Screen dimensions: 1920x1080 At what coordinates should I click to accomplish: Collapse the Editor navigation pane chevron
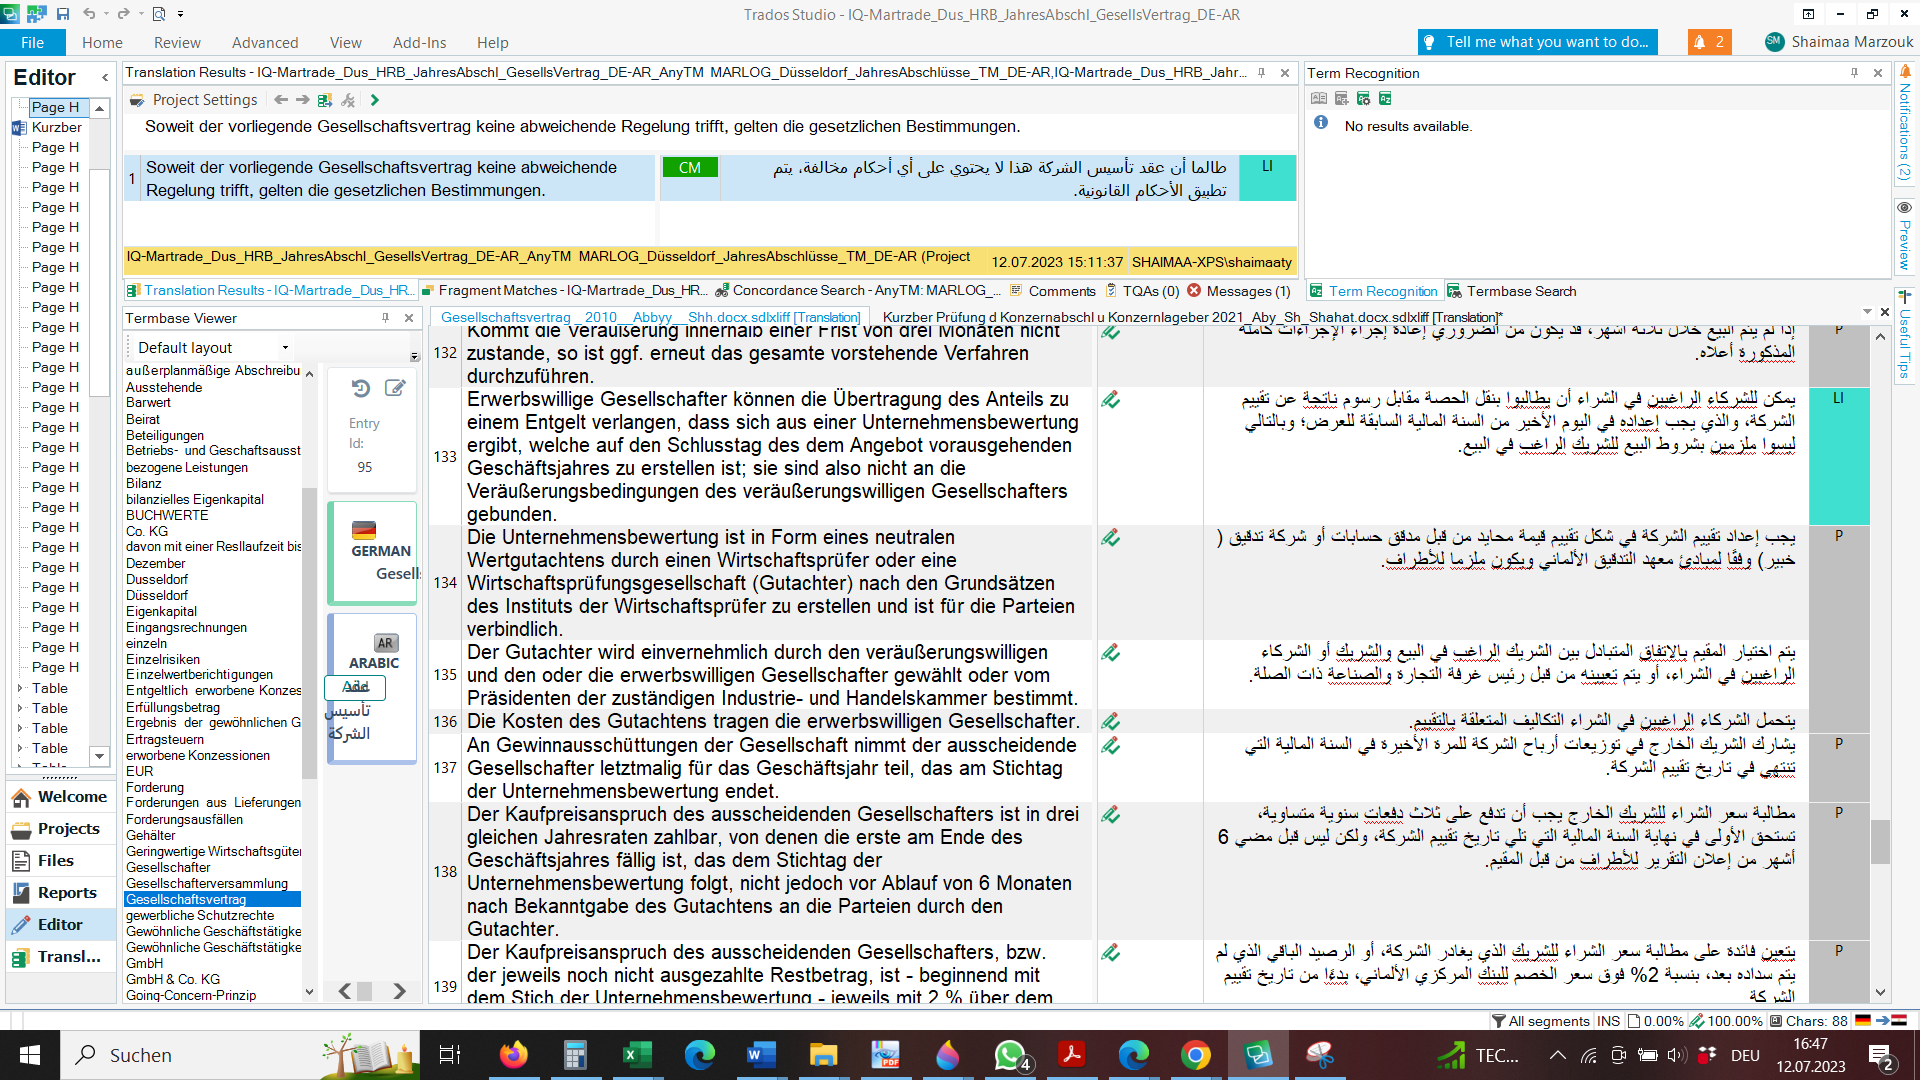click(105, 77)
